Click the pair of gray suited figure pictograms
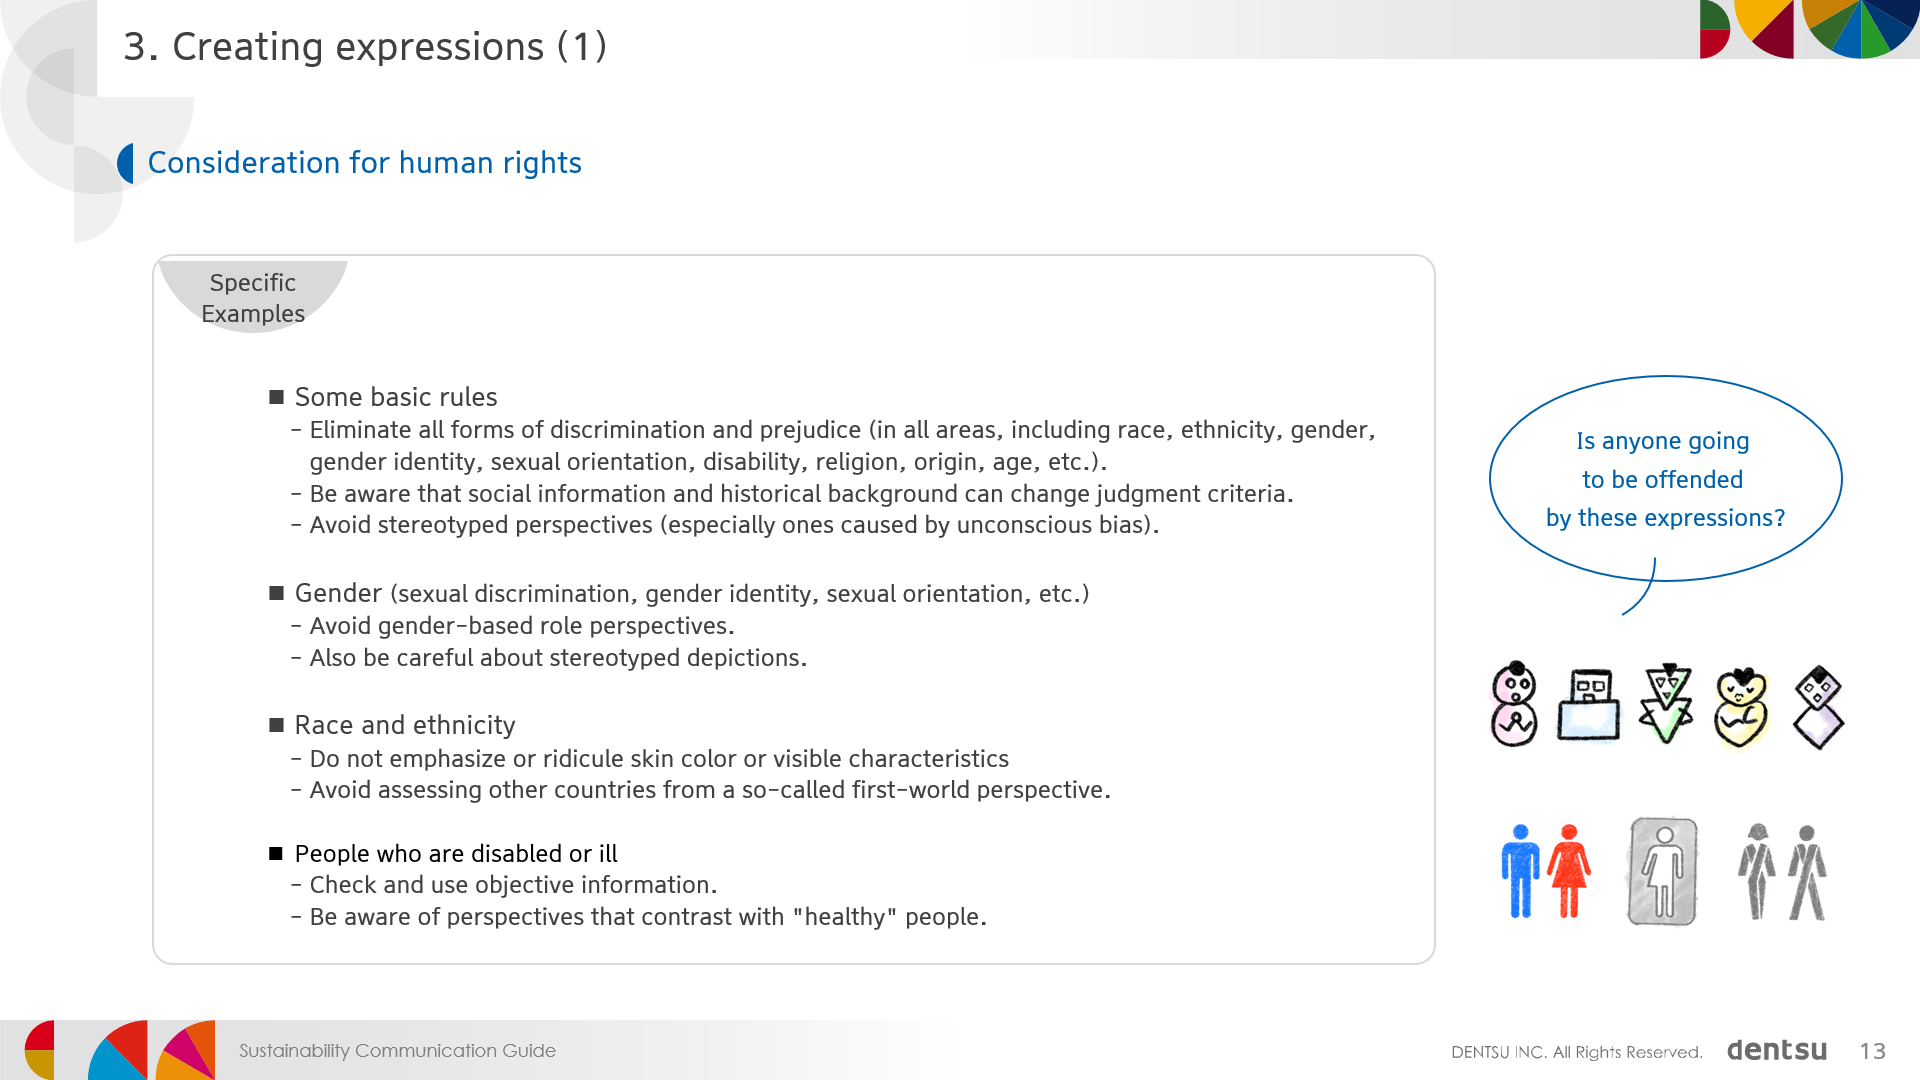This screenshot has height=1080, width=1920. 1782,872
